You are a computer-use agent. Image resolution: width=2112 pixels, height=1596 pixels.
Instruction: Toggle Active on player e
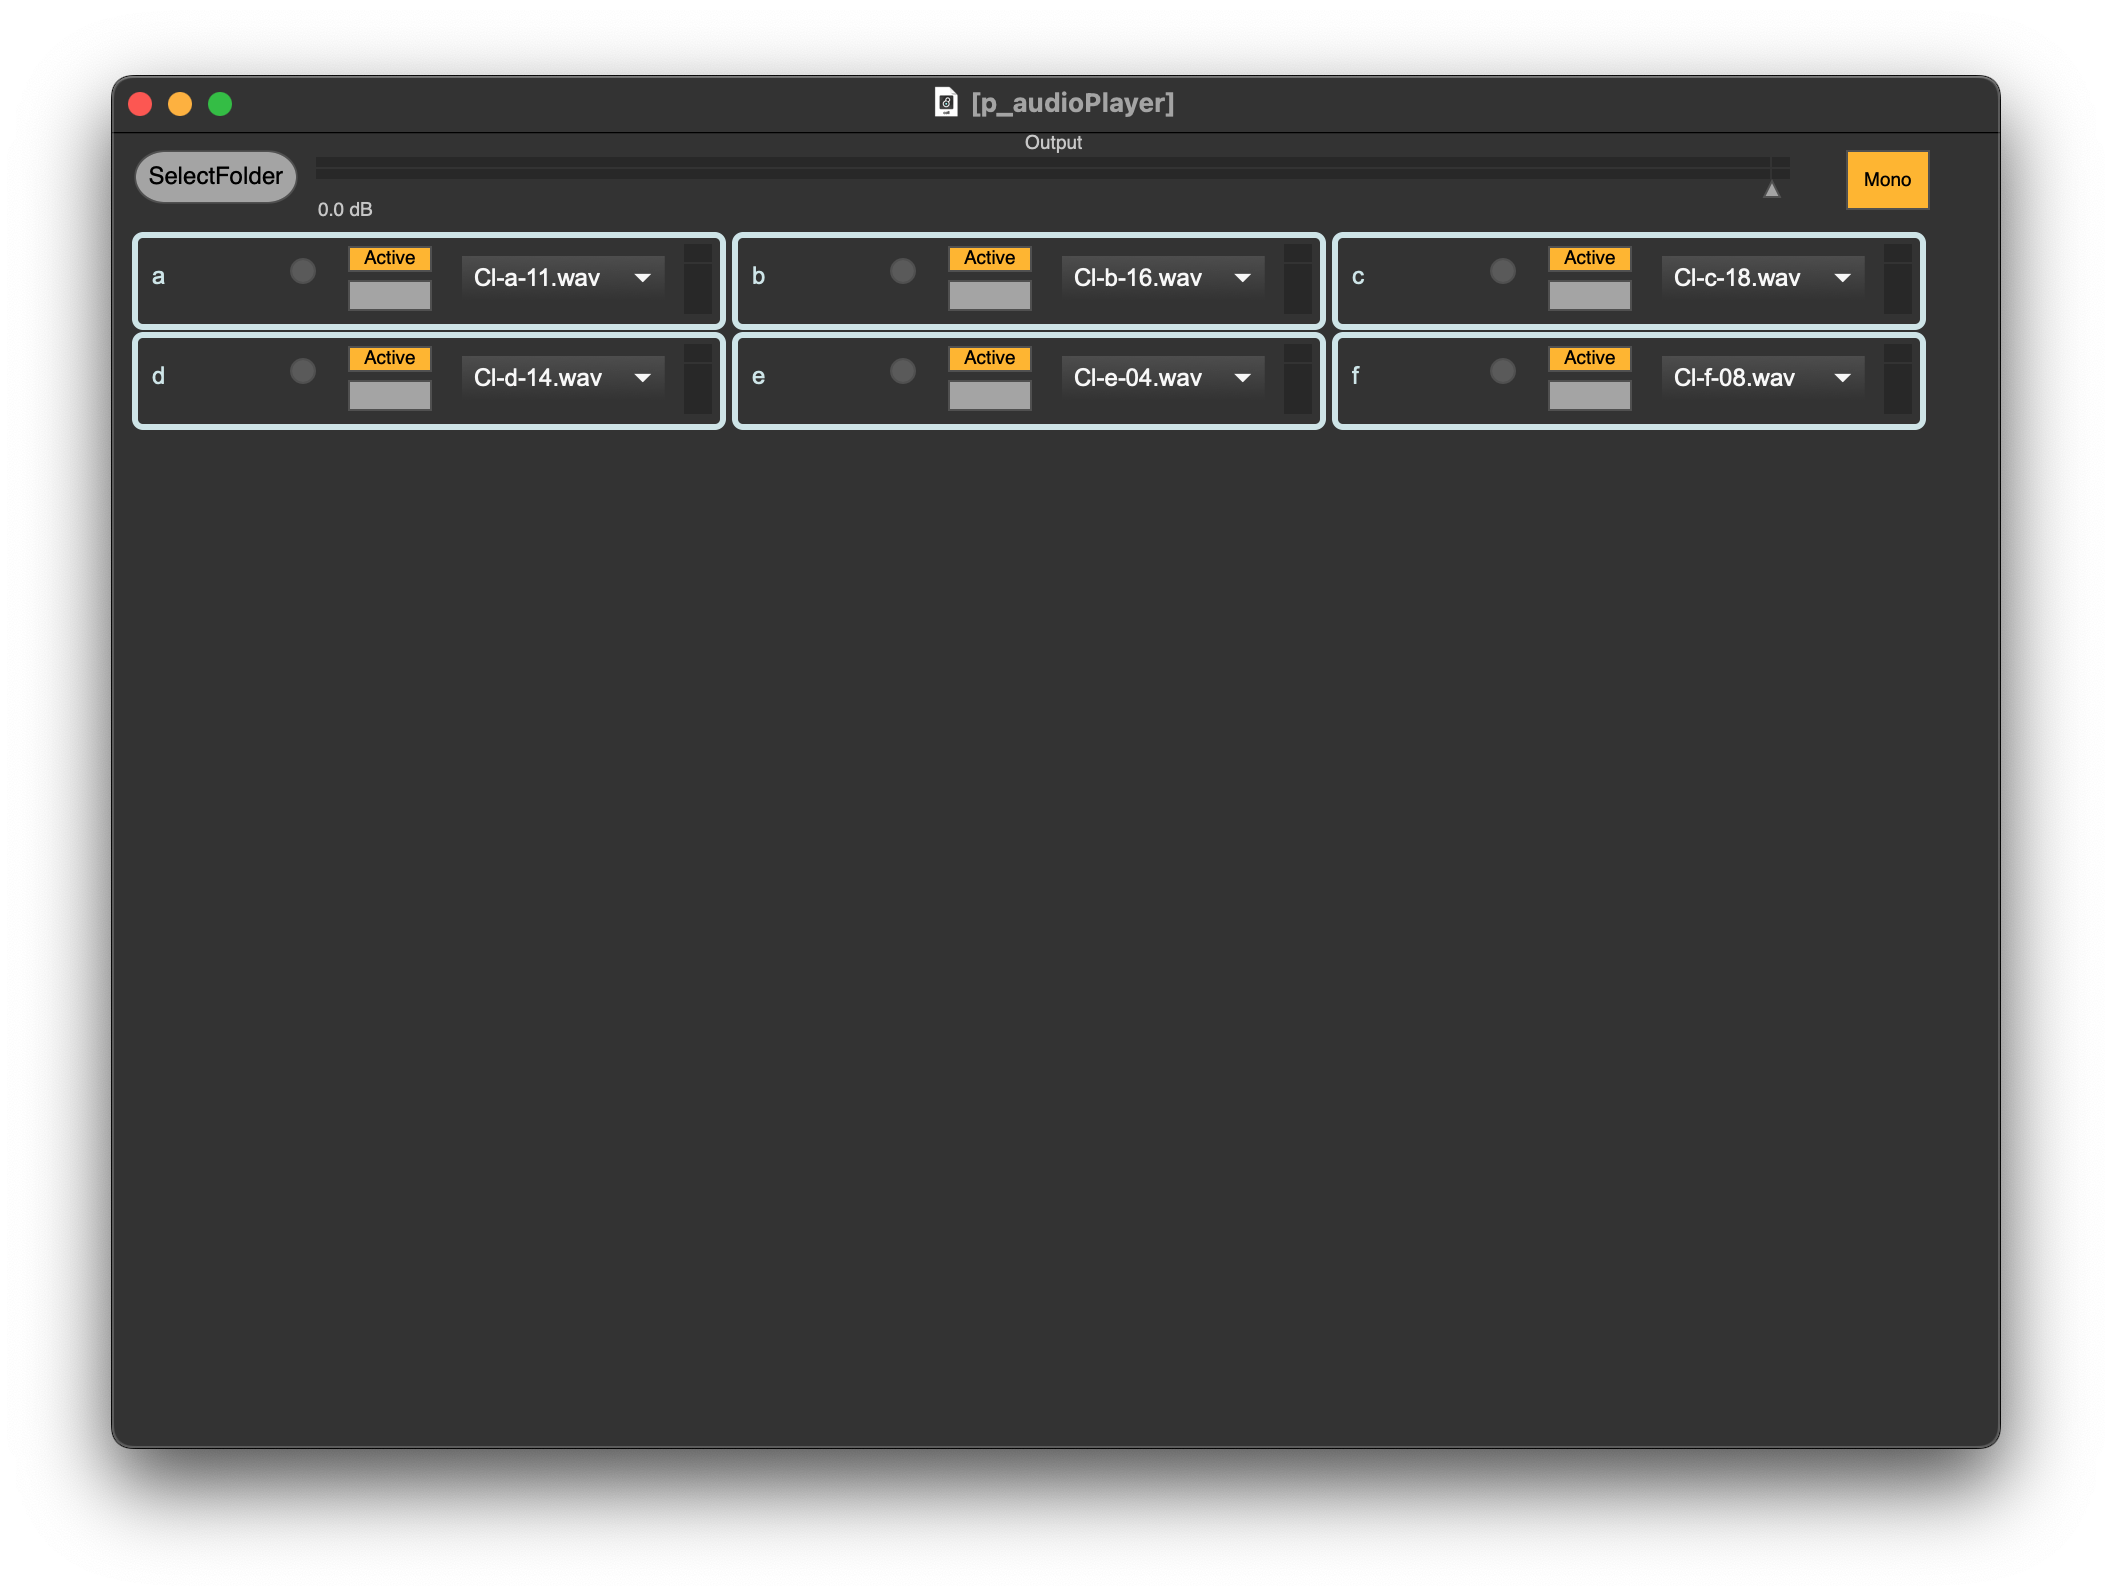click(x=990, y=358)
